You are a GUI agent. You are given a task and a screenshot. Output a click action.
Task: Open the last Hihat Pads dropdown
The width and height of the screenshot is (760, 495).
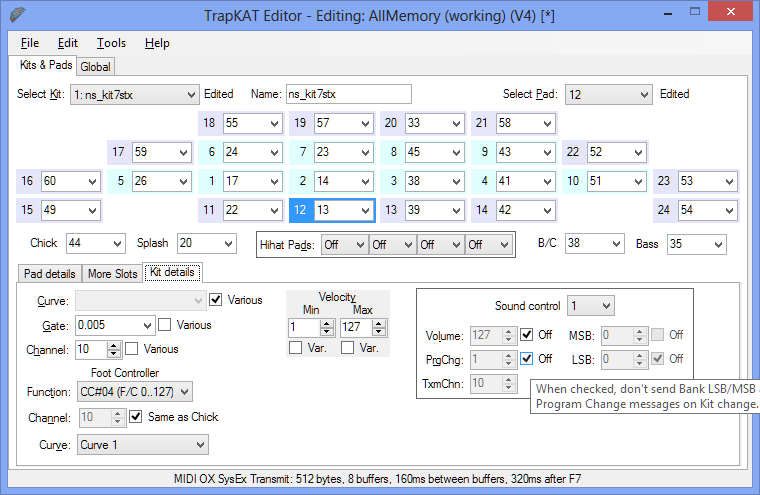(x=488, y=245)
